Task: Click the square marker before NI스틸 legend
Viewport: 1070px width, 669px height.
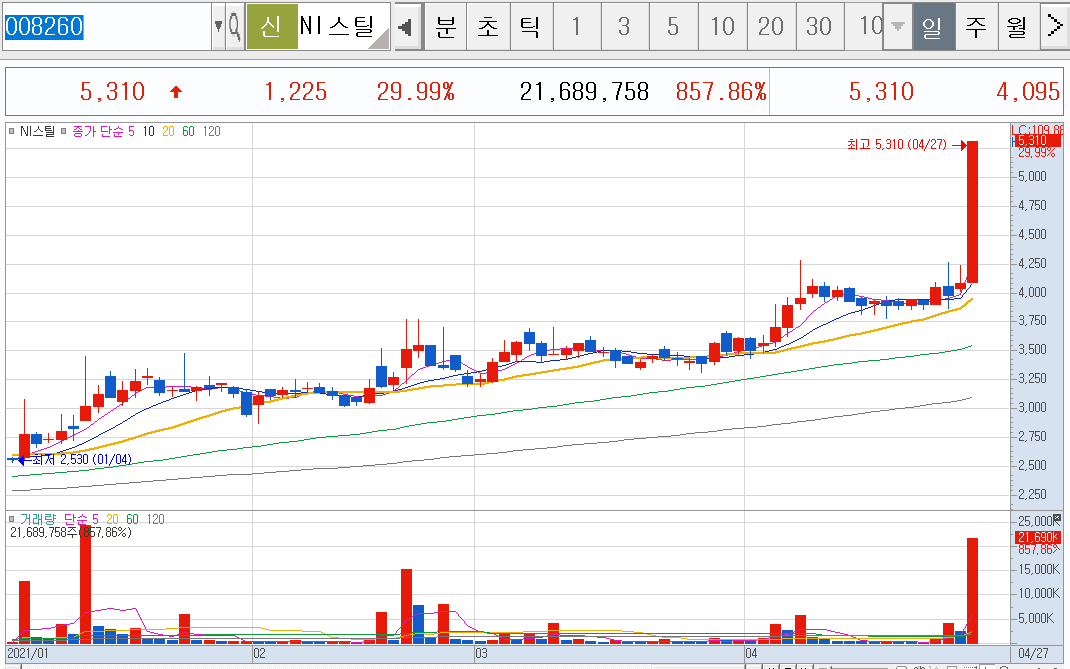Action: click(x=12, y=131)
